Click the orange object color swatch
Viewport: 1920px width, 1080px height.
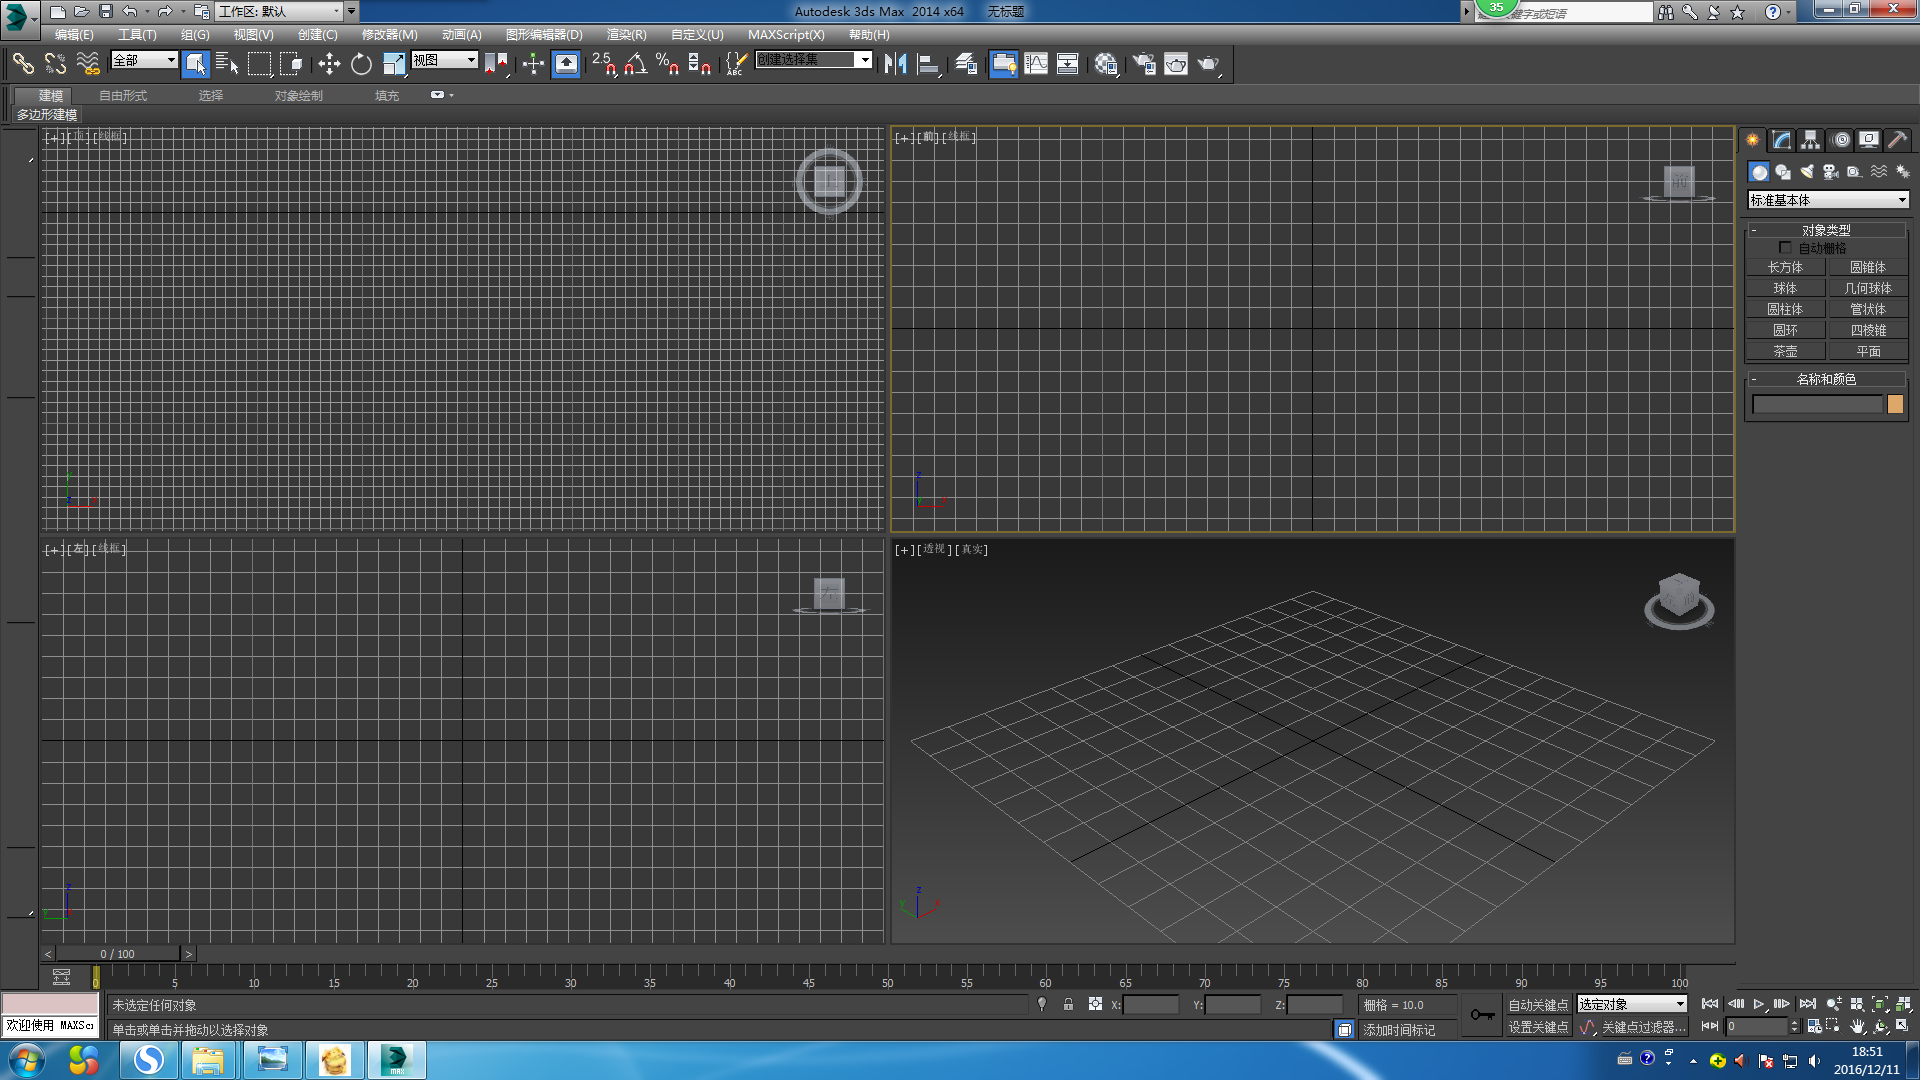coord(1895,405)
